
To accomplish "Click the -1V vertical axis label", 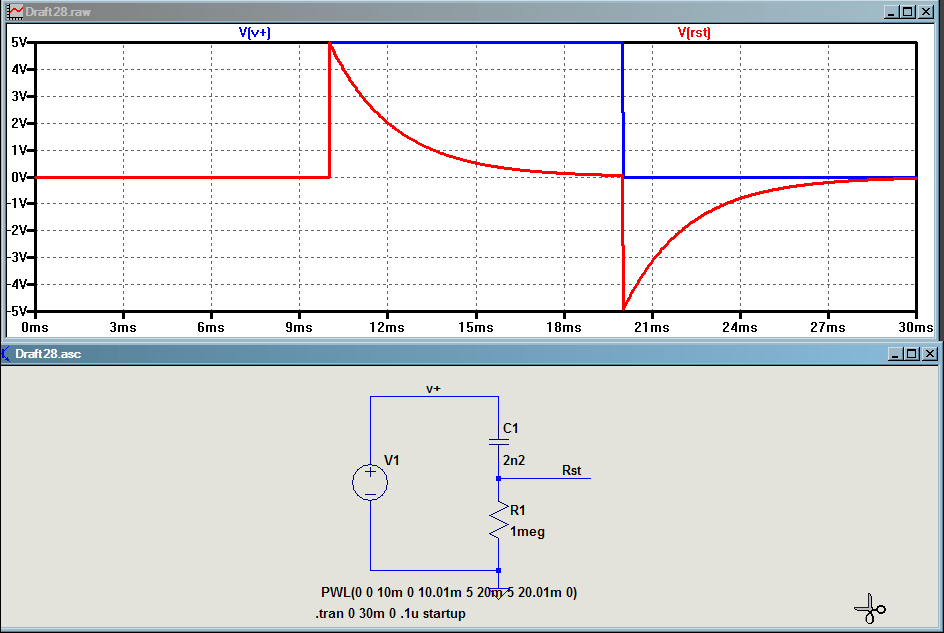I will [x=17, y=204].
